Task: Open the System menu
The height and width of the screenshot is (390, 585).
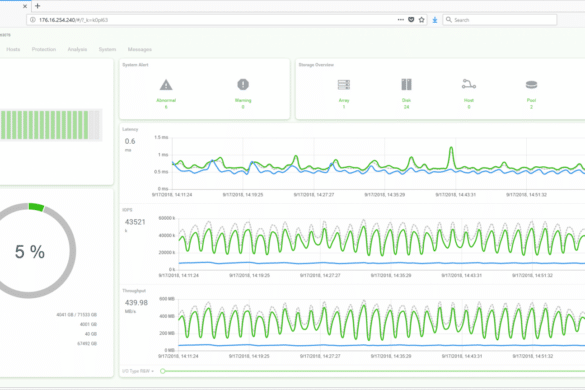Action: pos(107,49)
